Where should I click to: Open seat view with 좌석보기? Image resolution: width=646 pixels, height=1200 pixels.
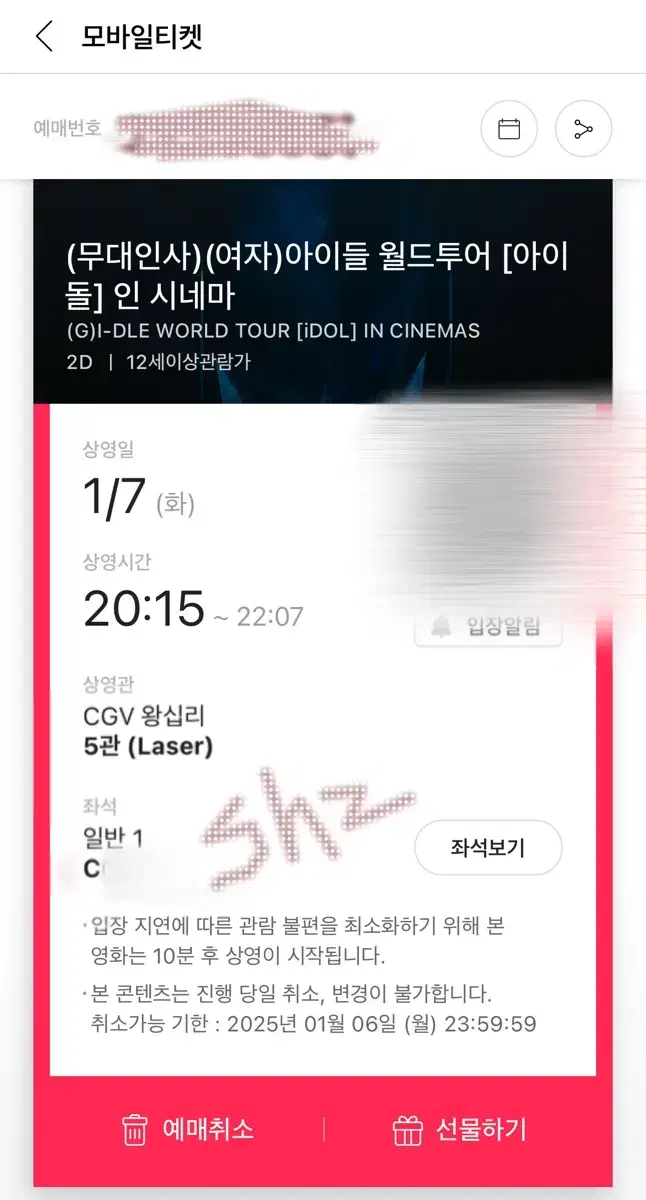[488, 848]
